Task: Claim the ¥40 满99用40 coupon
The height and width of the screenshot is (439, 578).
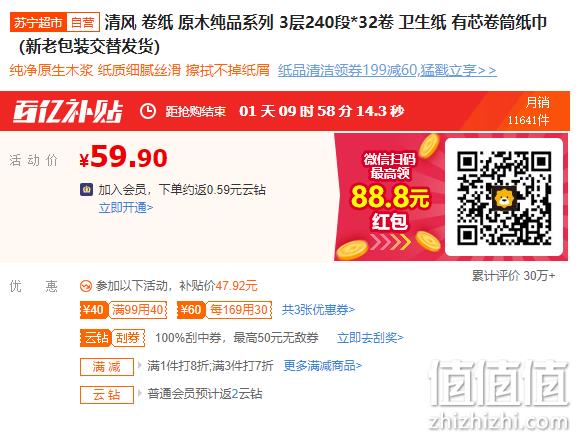Action: 123,310
